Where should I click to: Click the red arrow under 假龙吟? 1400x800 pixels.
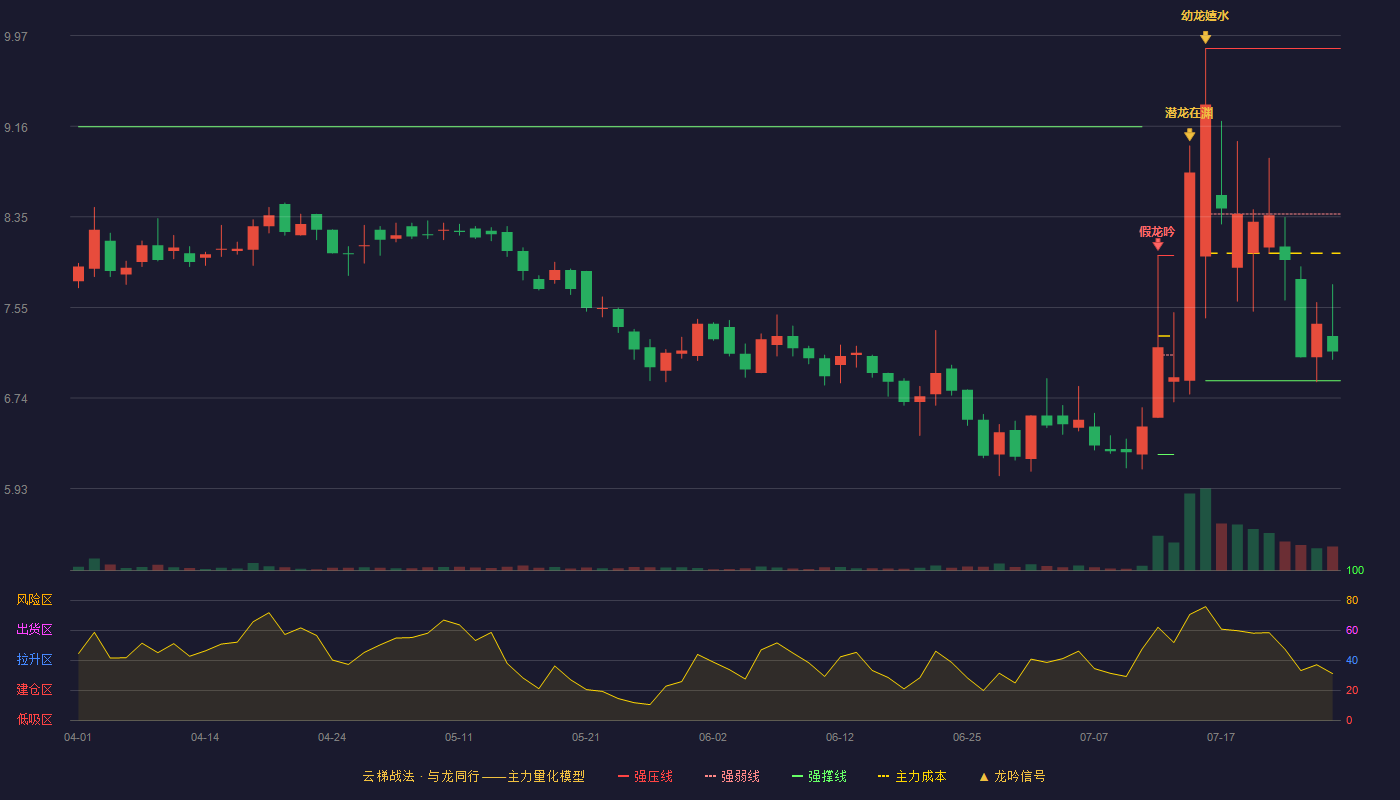coord(1157,244)
